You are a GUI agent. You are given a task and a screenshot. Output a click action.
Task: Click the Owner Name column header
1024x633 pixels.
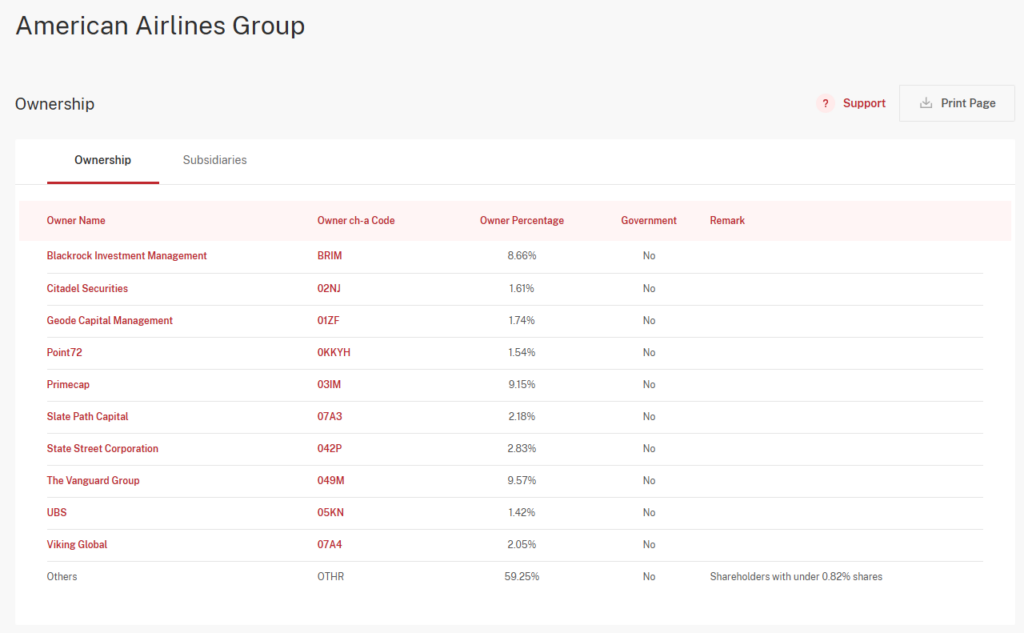coord(76,220)
